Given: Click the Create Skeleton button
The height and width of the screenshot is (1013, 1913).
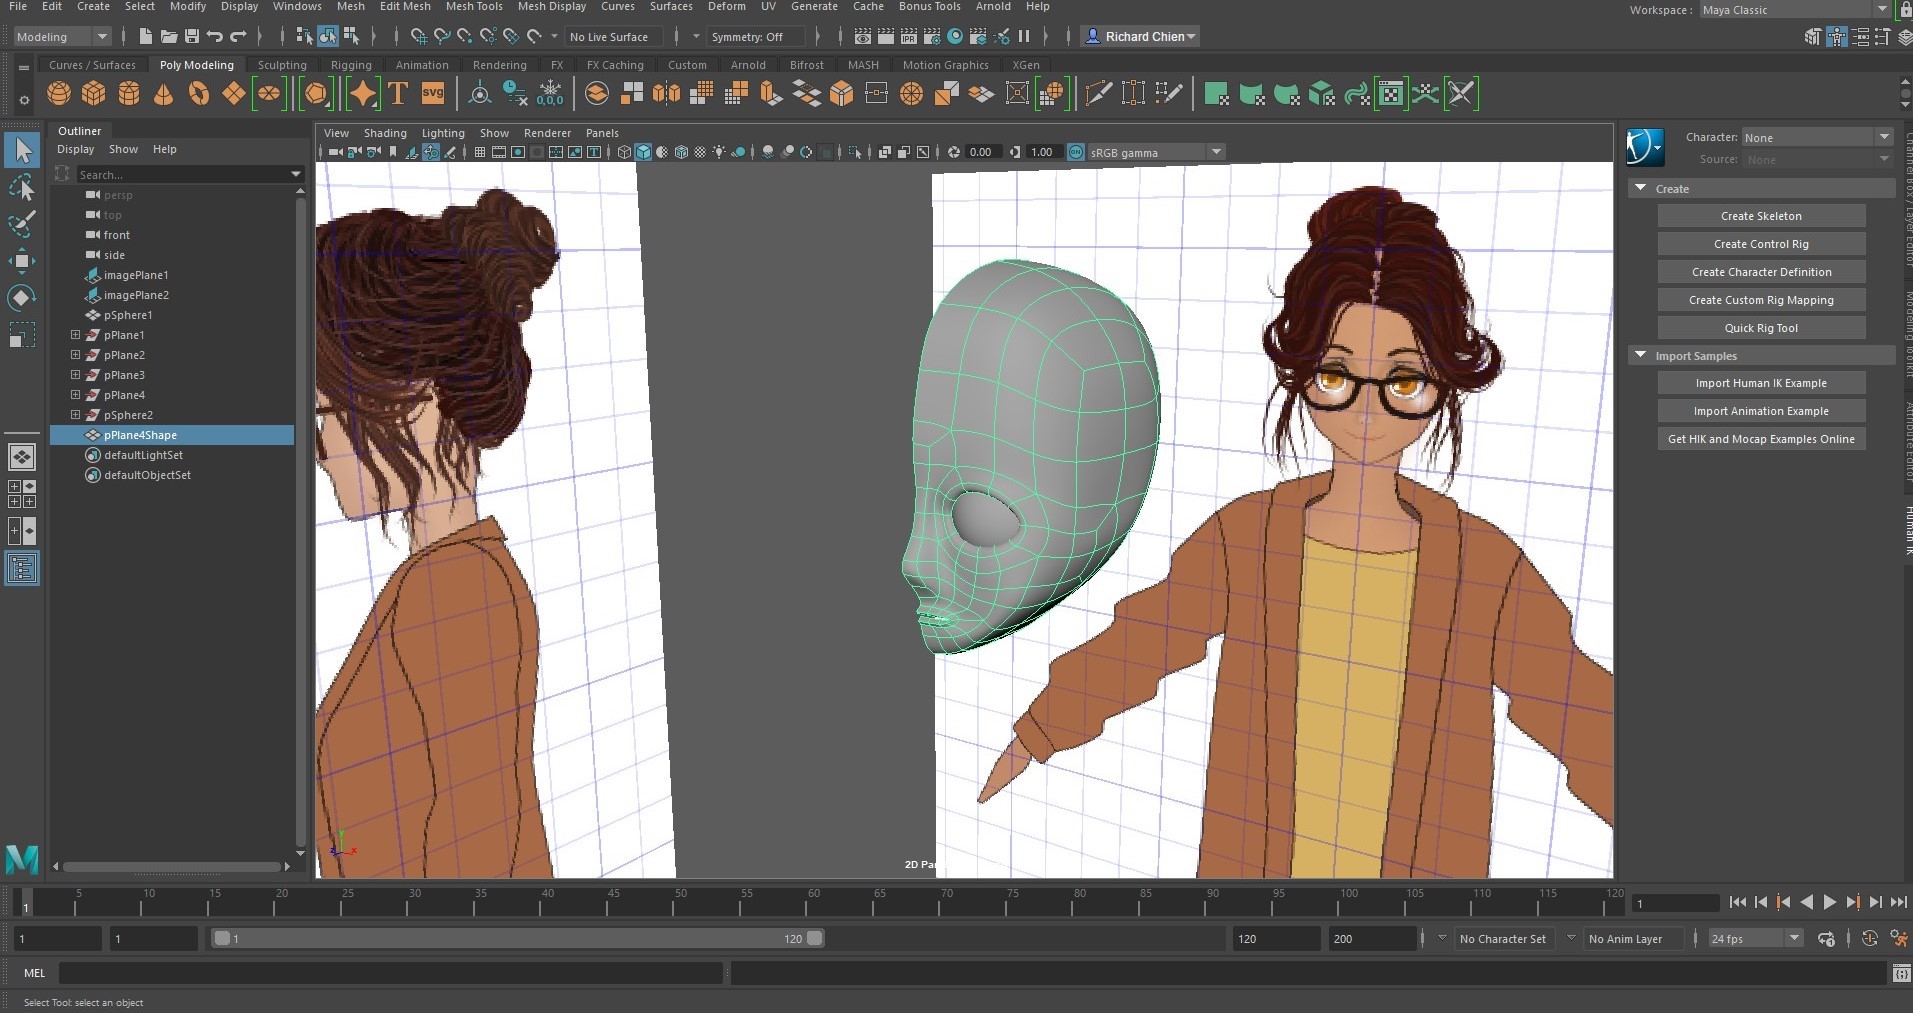Looking at the screenshot, I should coord(1760,216).
